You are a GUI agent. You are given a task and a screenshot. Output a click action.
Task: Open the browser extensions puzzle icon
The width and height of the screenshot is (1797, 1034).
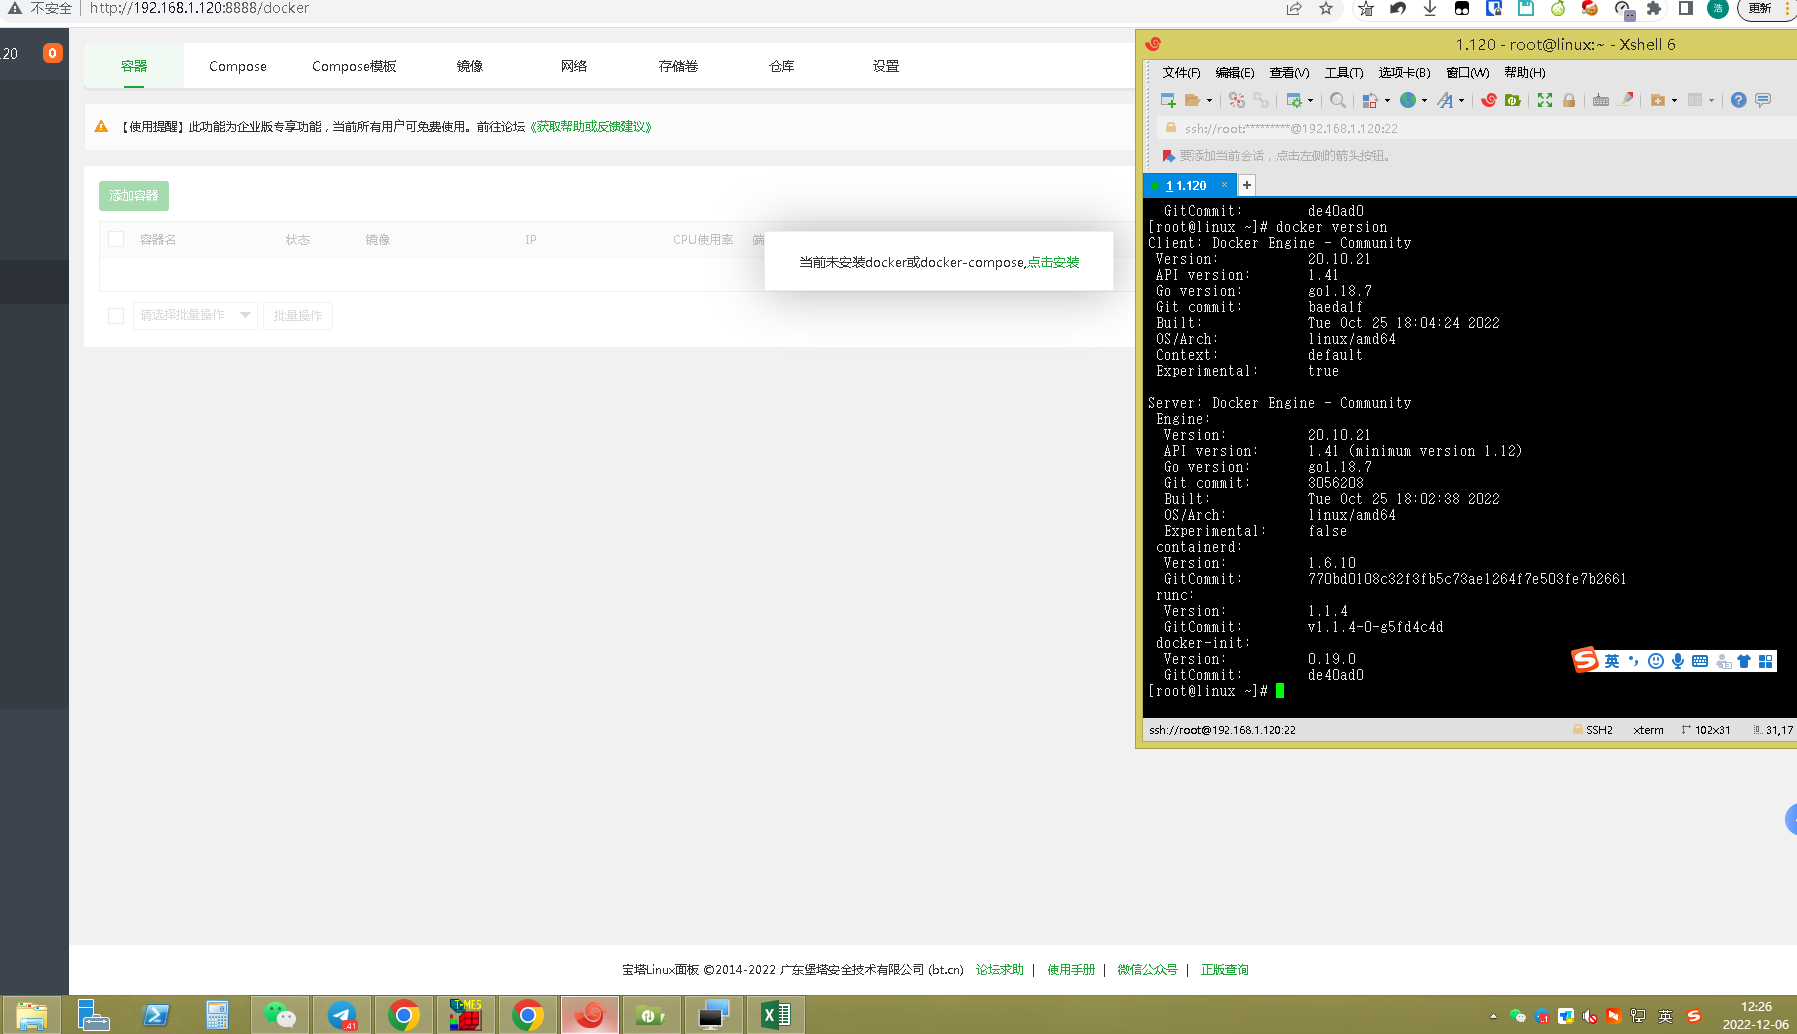point(1654,8)
